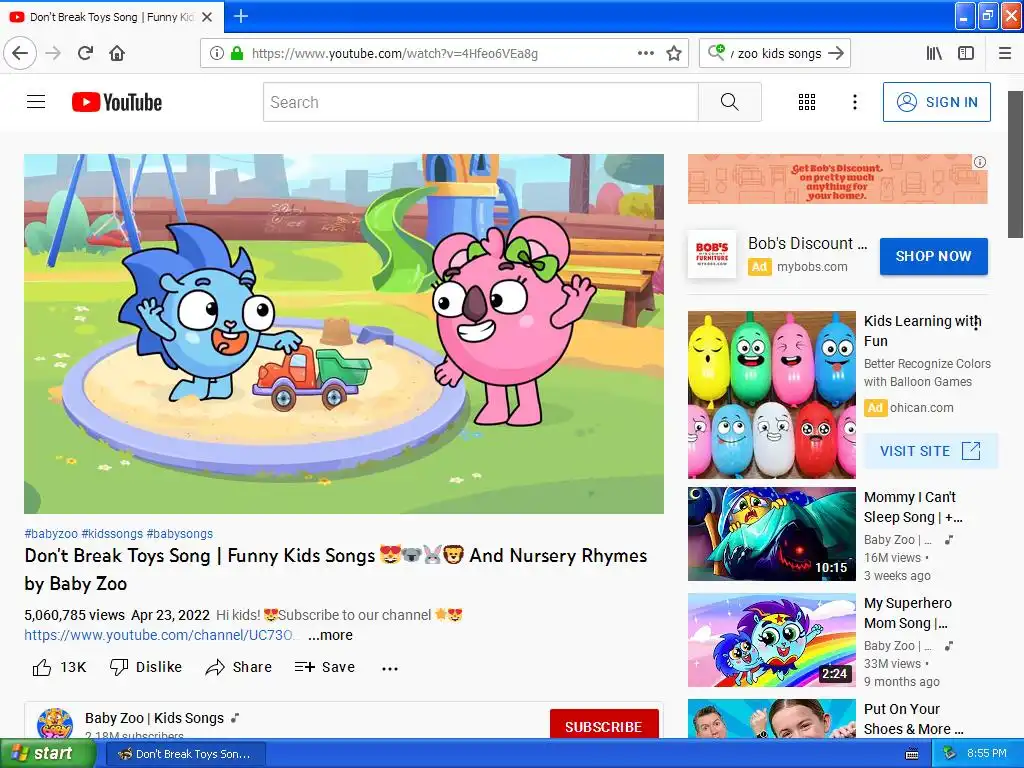Open Mommy I Can't Sleep Song title

pos(912,507)
